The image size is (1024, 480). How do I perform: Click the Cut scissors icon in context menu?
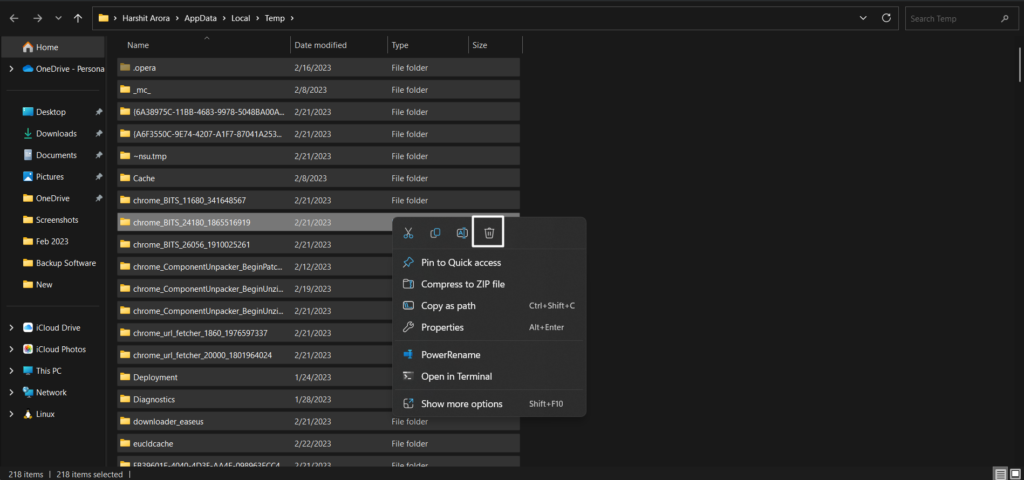(x=408, y=233)
